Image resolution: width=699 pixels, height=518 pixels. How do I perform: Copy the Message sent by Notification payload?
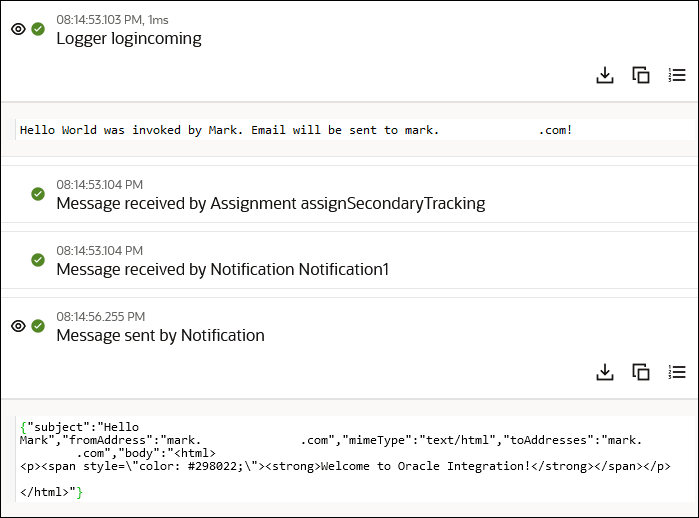tap(641, 372)
